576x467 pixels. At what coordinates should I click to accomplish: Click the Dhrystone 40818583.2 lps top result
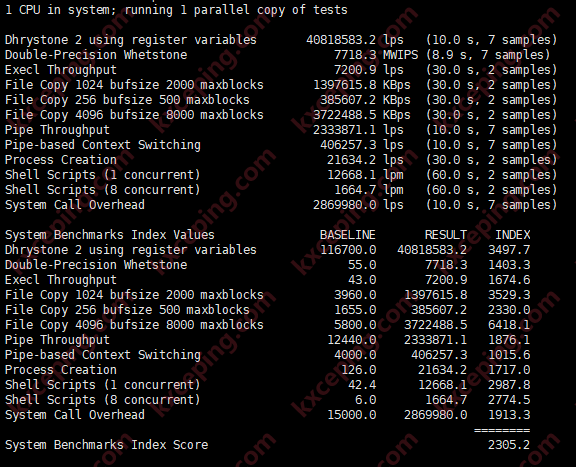(x=355, y=40)
